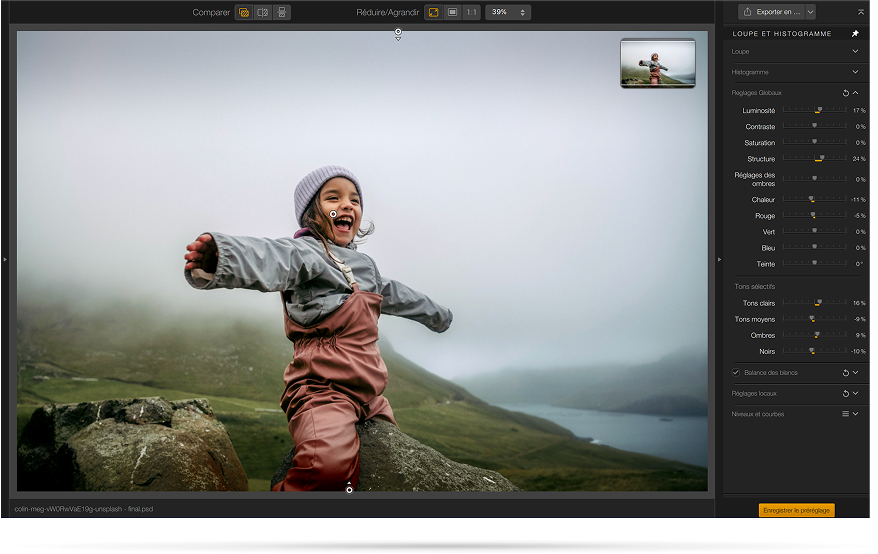Click the Exporter en button
Screen dimensions: 878x554
coord(772,12)
